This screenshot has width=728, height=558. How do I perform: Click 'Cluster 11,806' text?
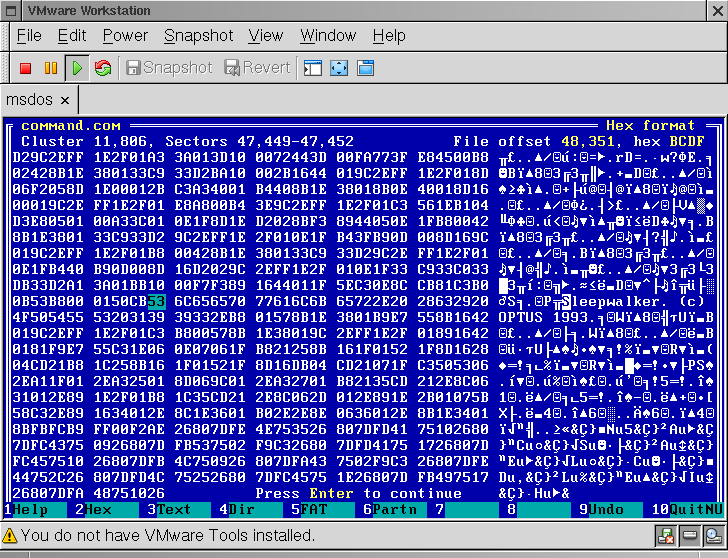point(84,142)
